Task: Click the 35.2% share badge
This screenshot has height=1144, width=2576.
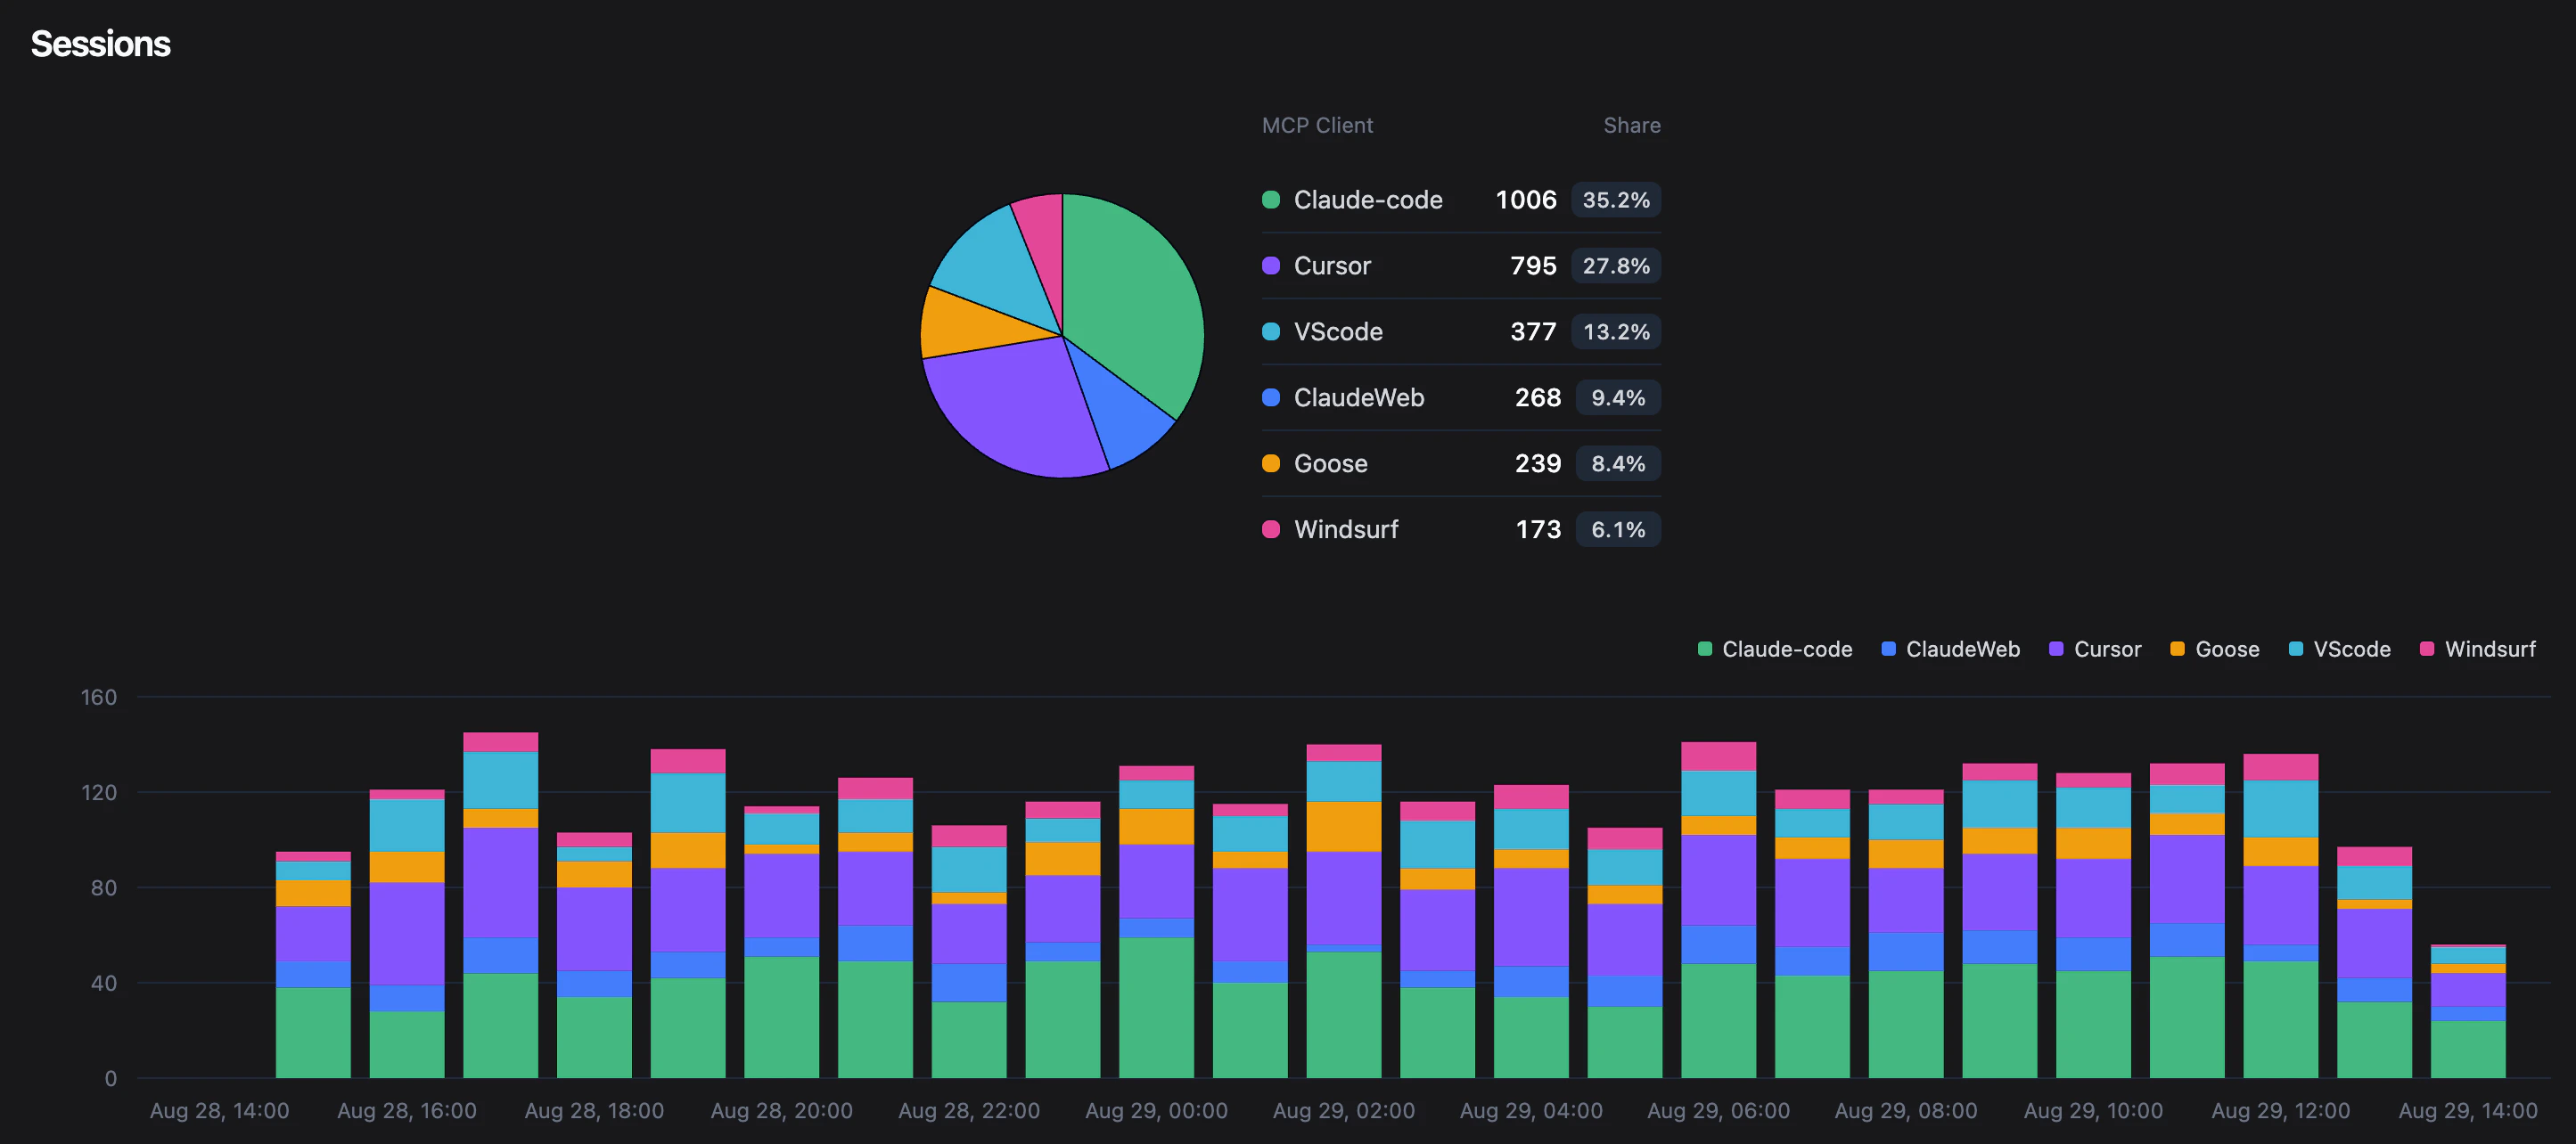Action: (1616, 199)
